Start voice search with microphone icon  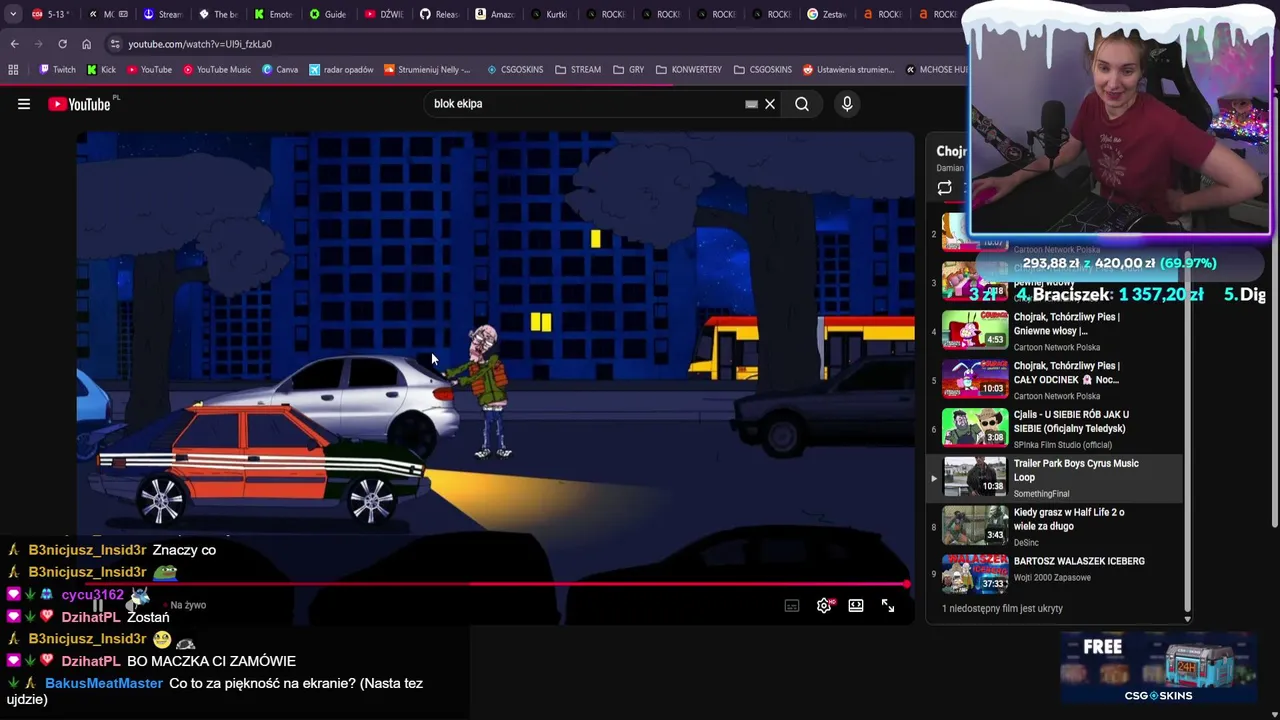click(x=847, y=104)
